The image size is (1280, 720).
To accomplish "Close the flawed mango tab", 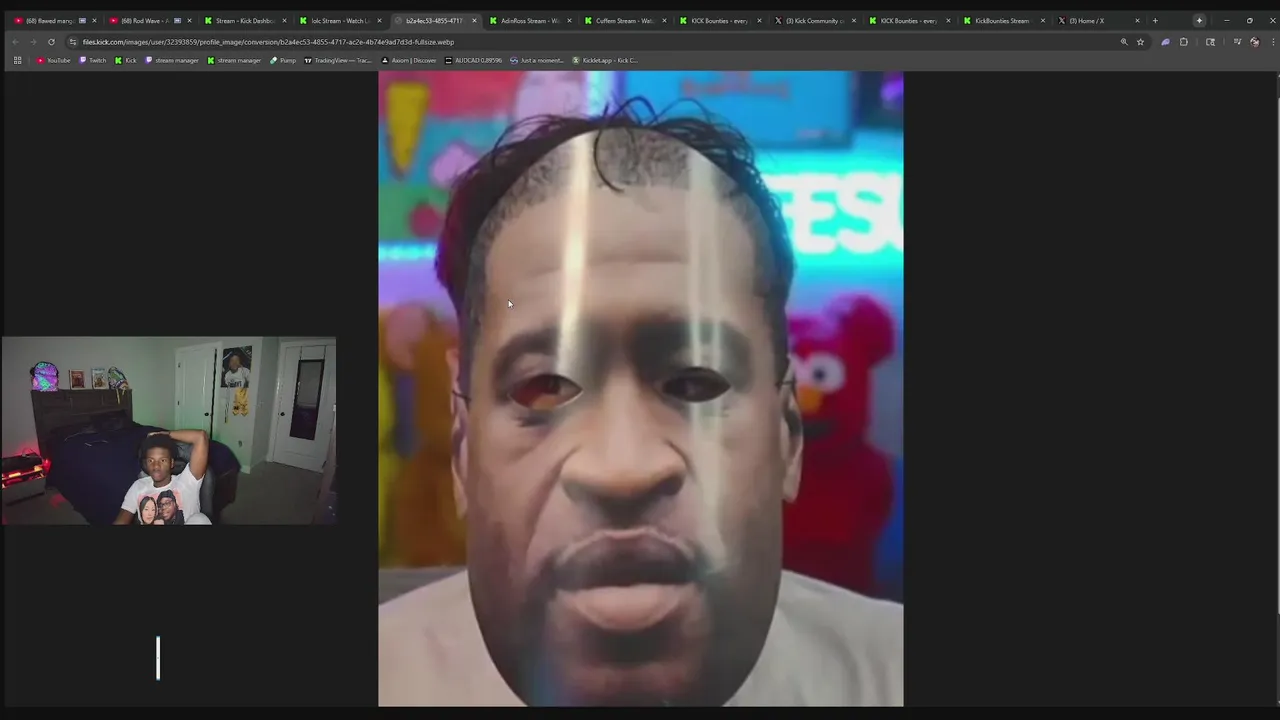I will coord(94,20).
